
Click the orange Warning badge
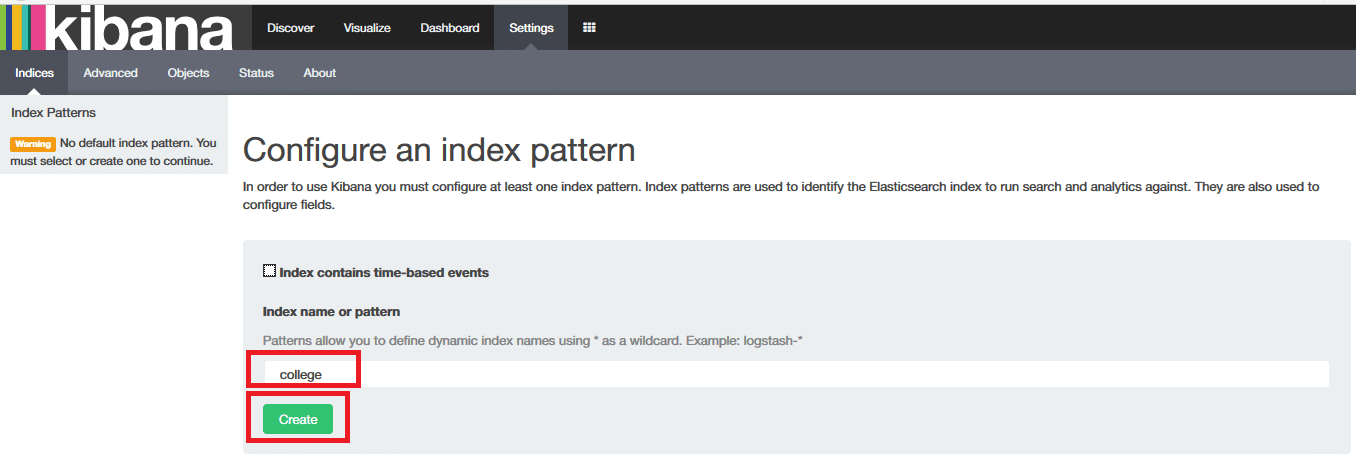tap(32, 144)
